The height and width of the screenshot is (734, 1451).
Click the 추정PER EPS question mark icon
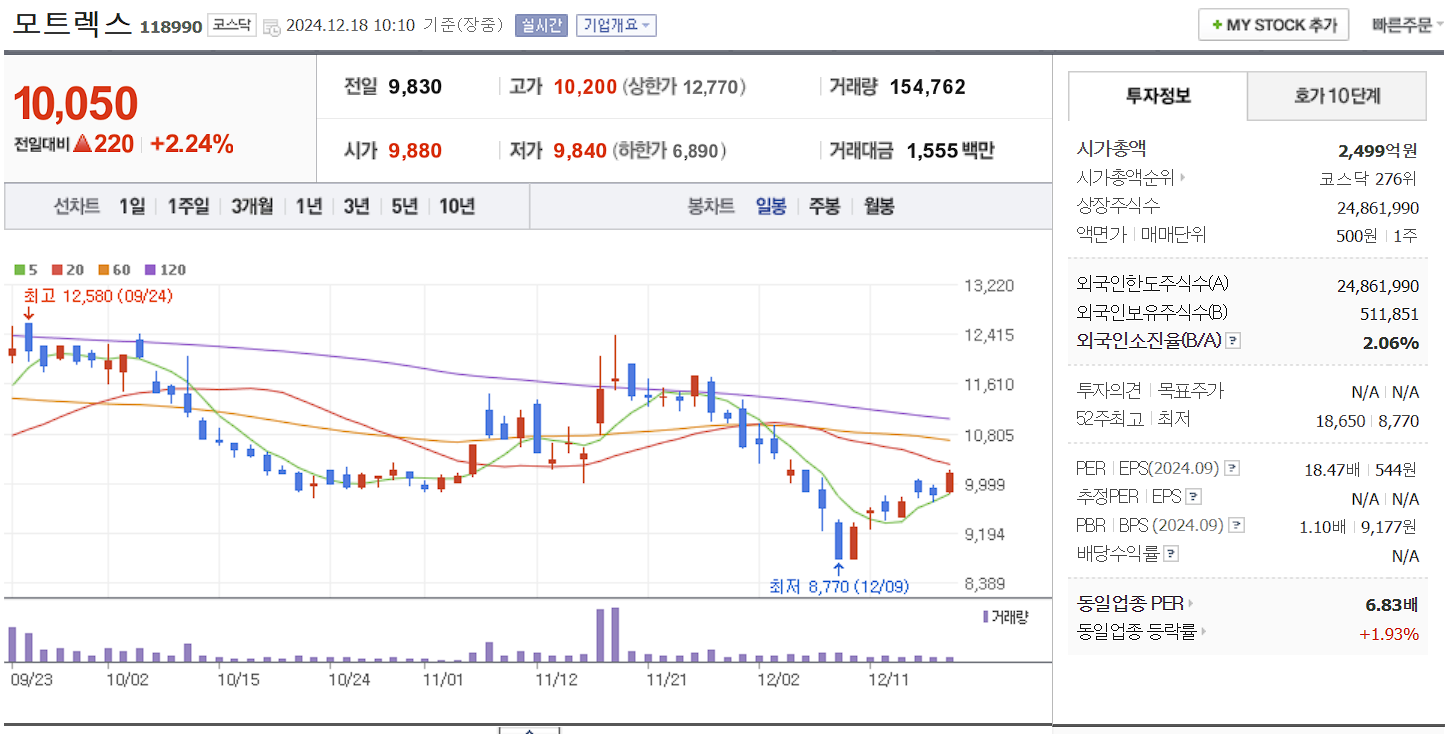pyautogui.click(x=1193, y=496)
